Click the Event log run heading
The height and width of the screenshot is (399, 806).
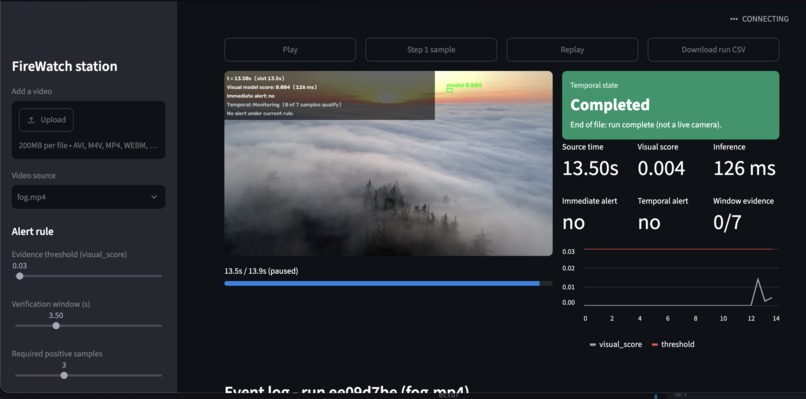(347, 391)
